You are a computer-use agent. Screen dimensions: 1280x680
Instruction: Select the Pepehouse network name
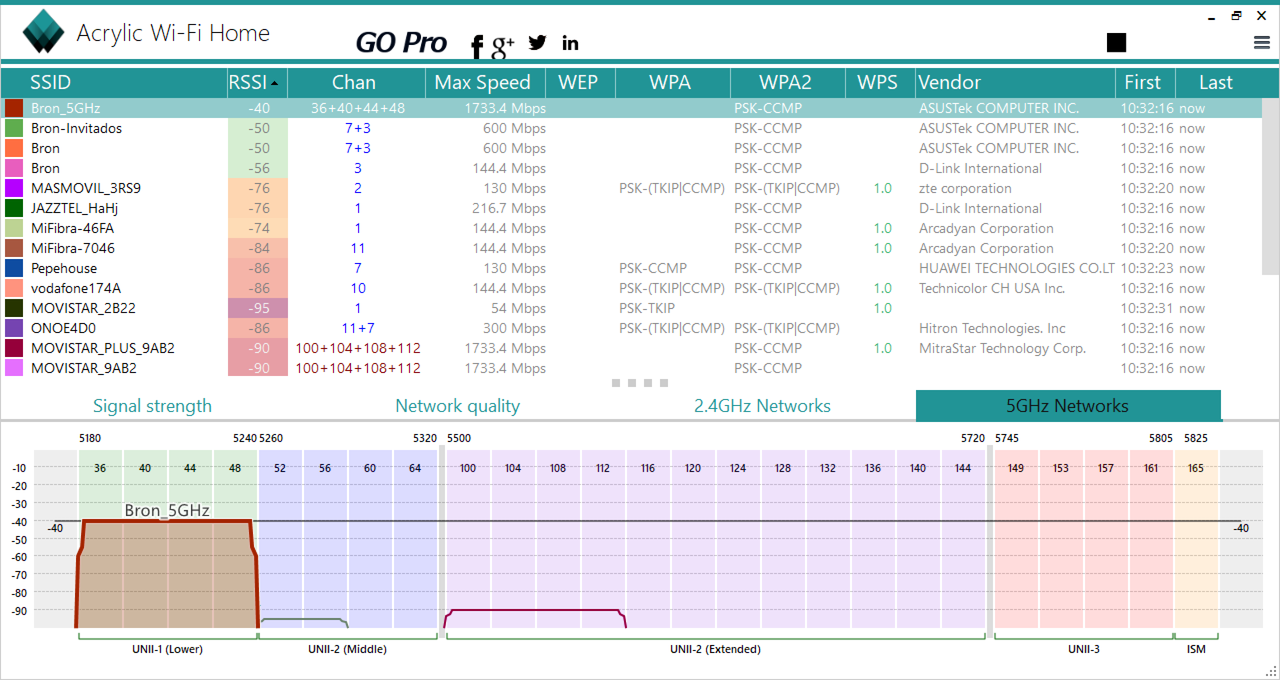pos(64,268)
